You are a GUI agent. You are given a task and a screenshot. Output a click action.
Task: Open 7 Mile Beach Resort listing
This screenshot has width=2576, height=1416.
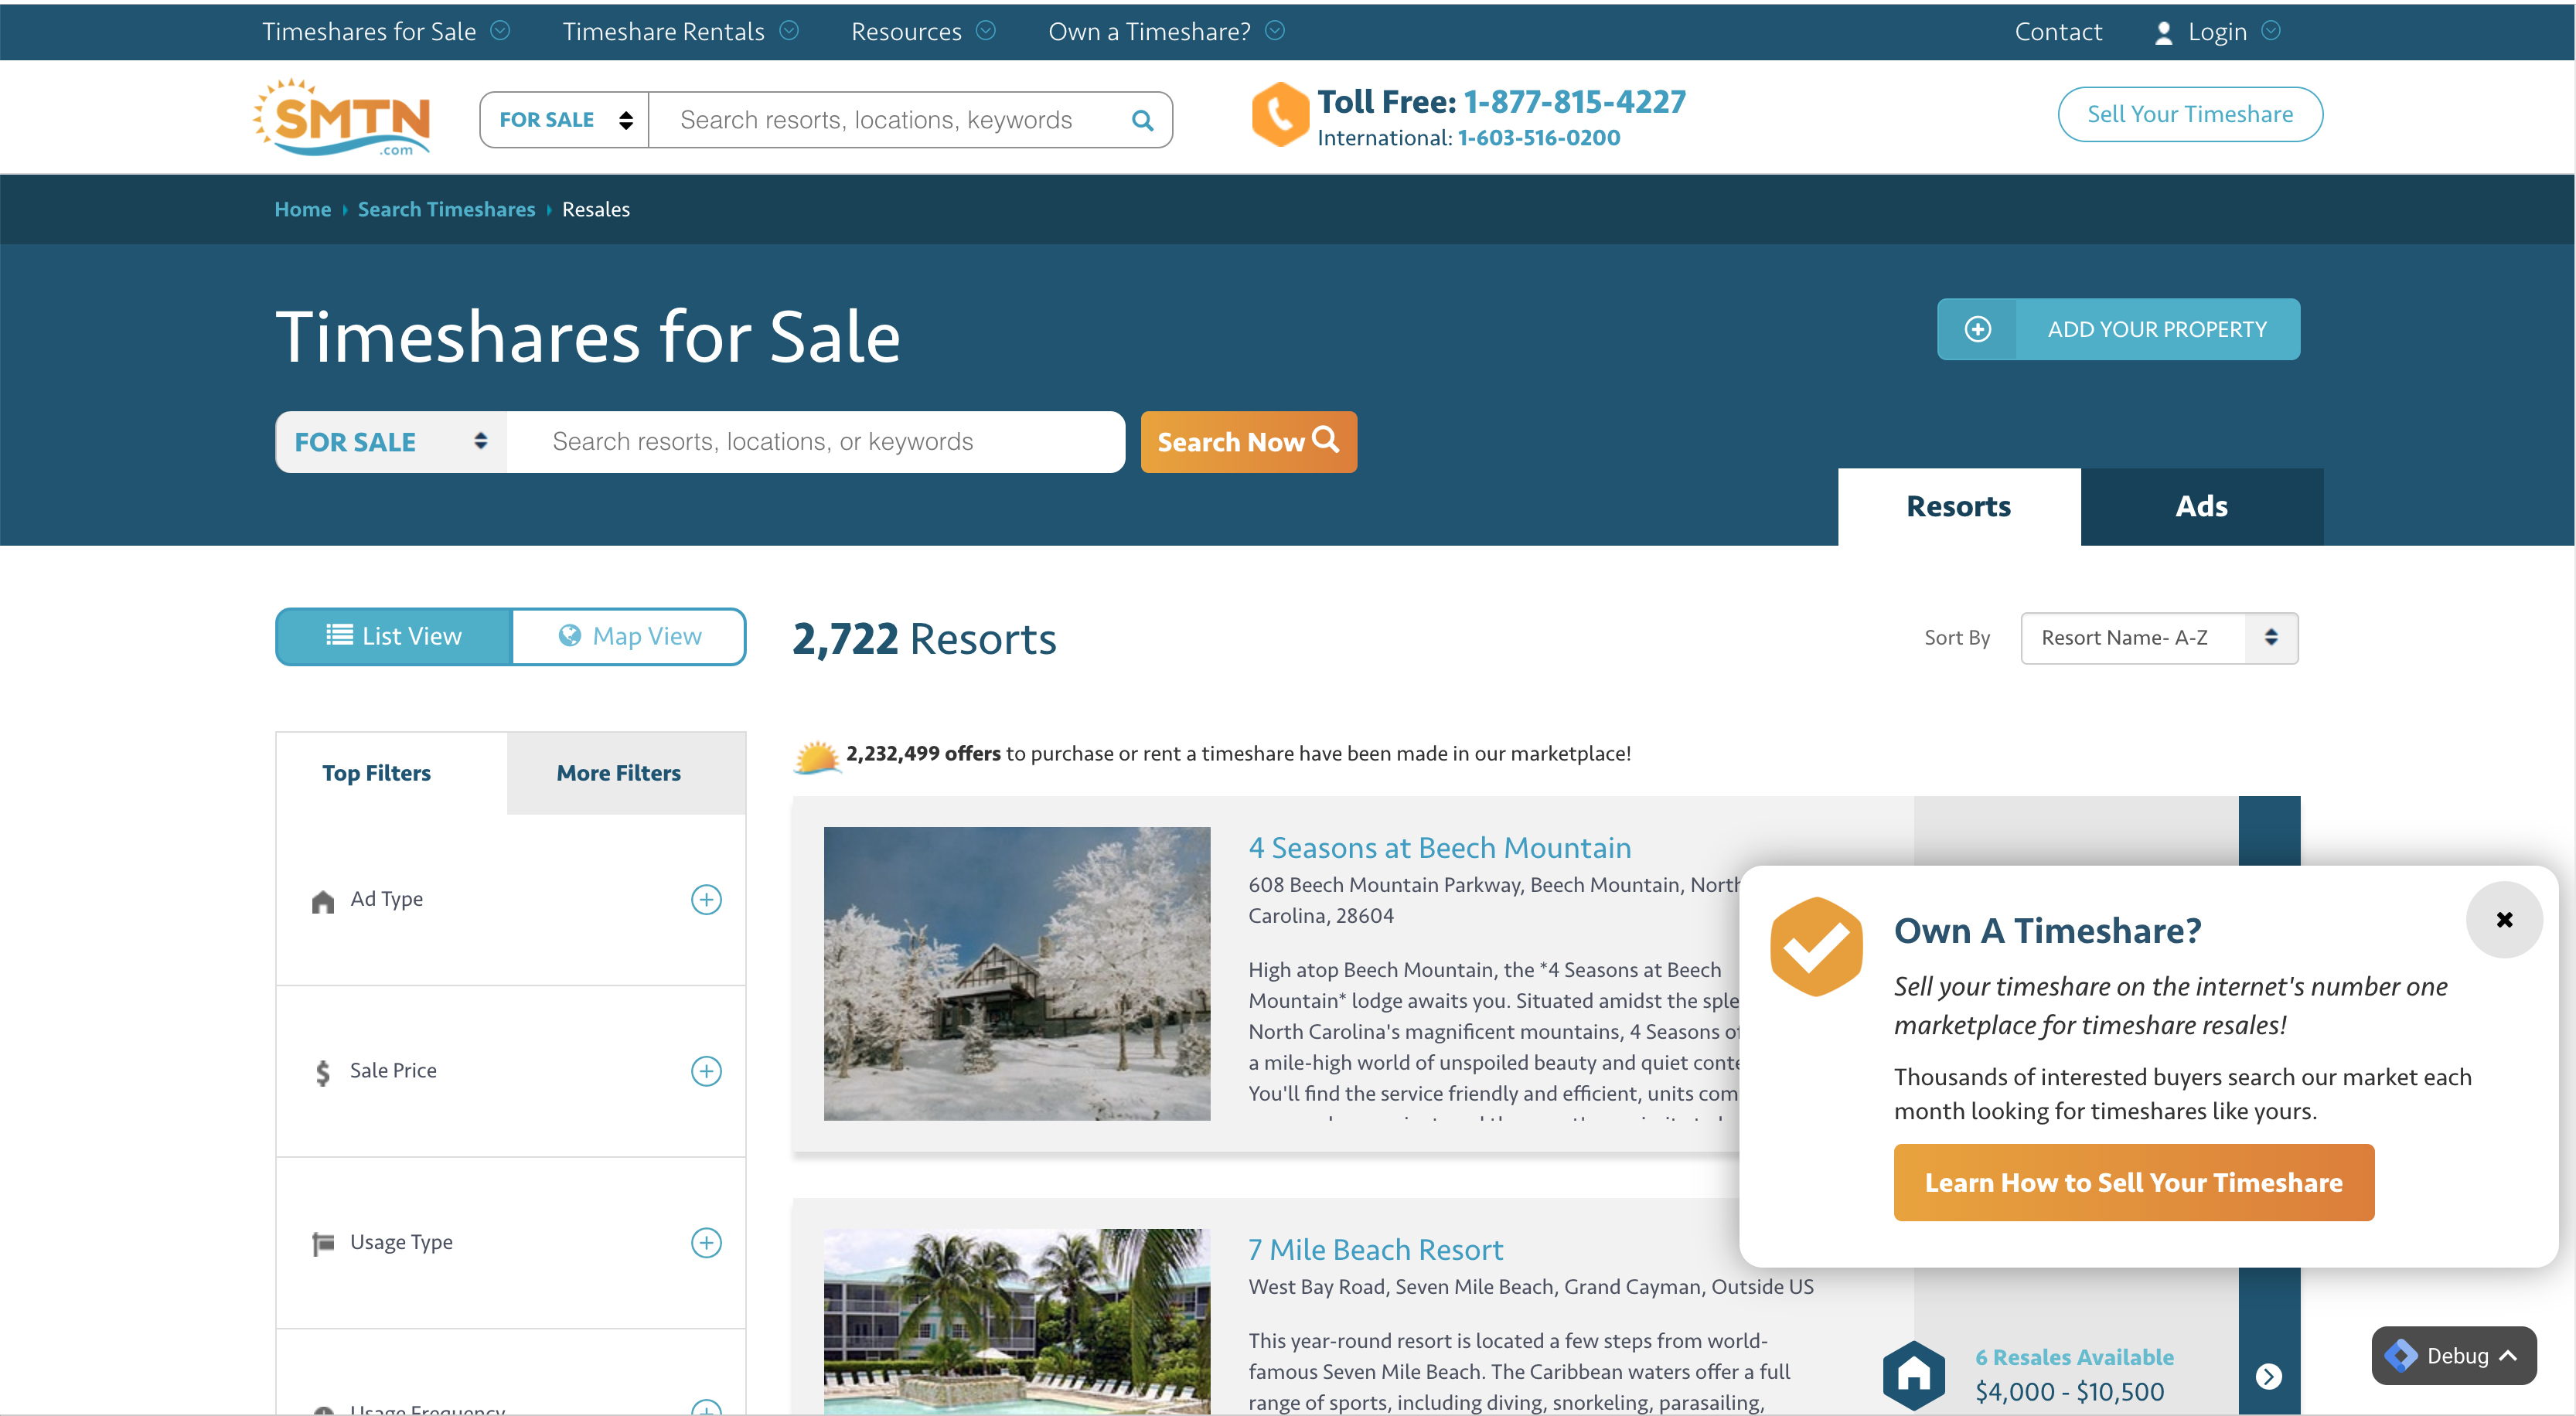(x=1375, y=1250)
